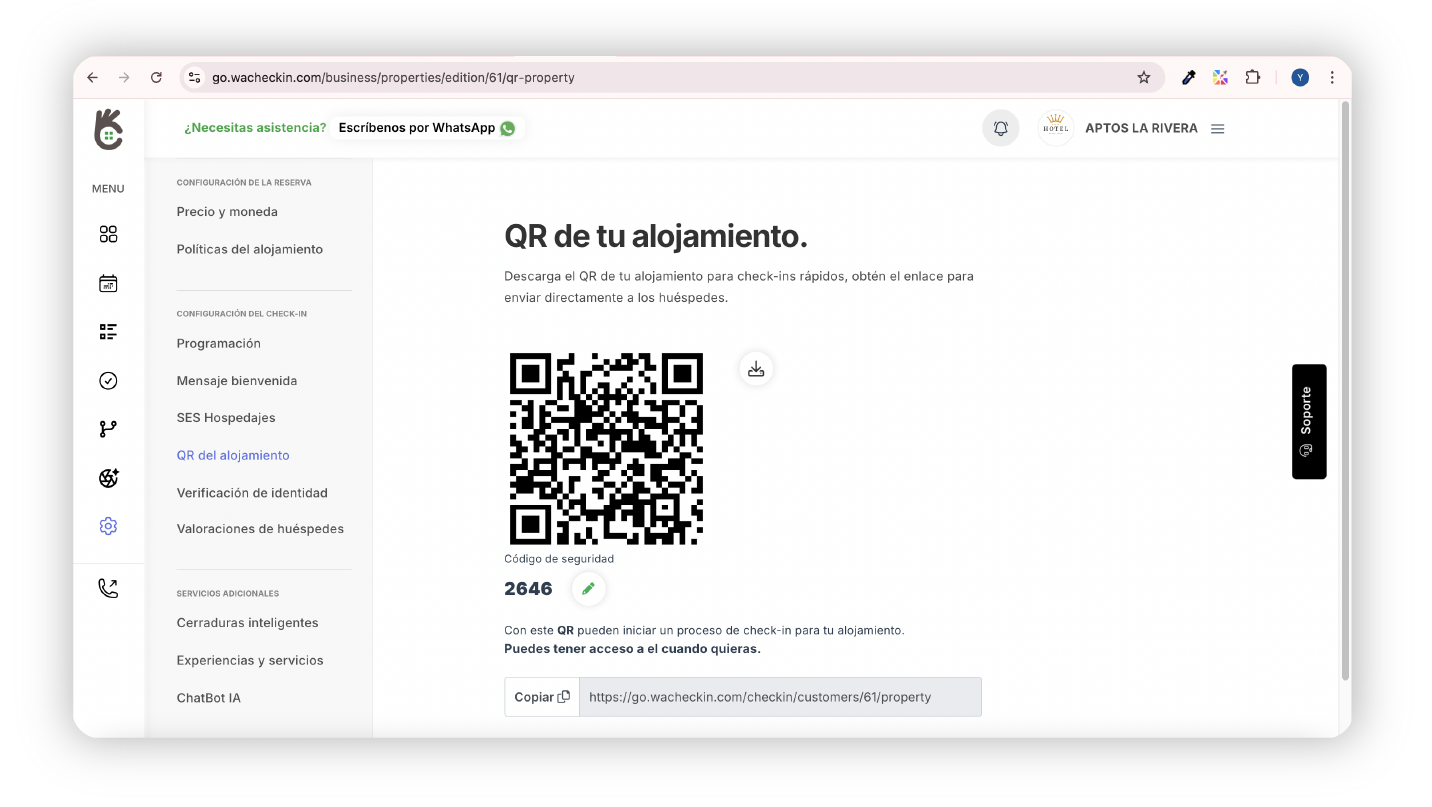Click the check-in URL text field
1432x807 pixels.
780,697
